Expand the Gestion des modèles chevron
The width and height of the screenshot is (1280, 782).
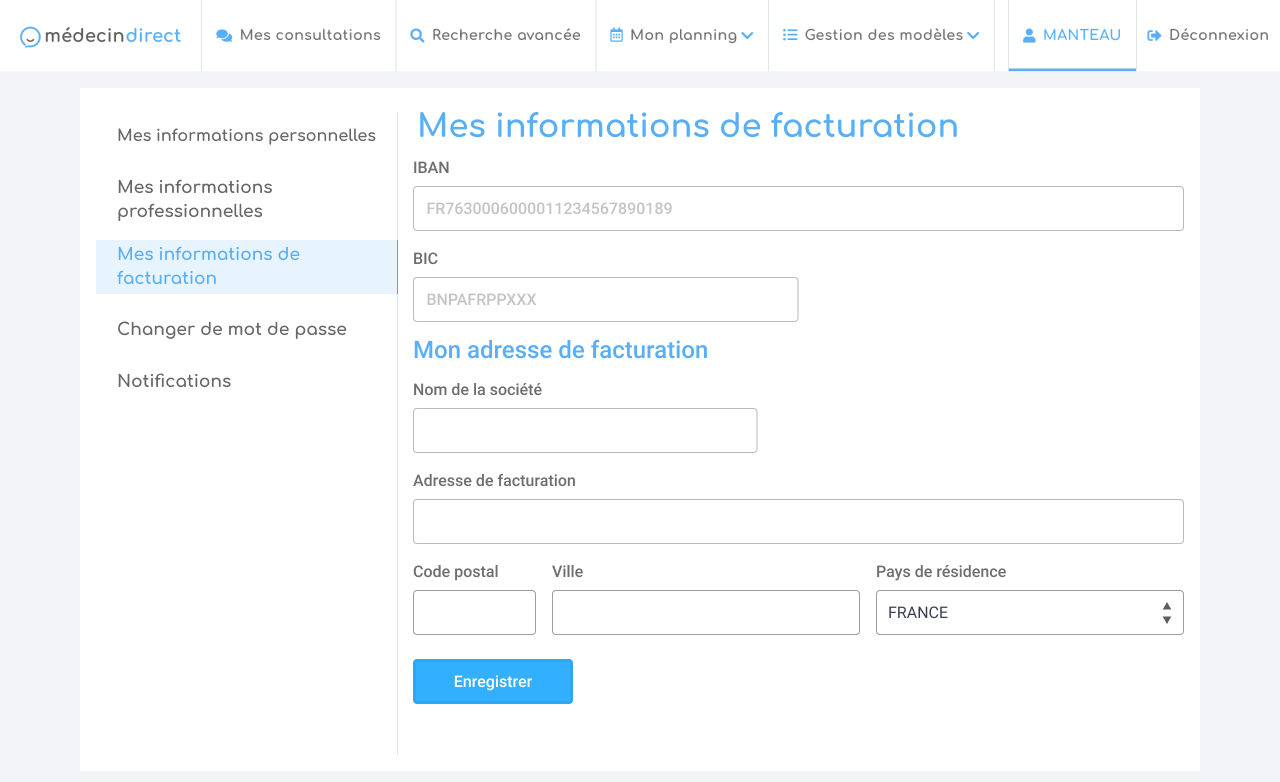(x=973, y=36)
